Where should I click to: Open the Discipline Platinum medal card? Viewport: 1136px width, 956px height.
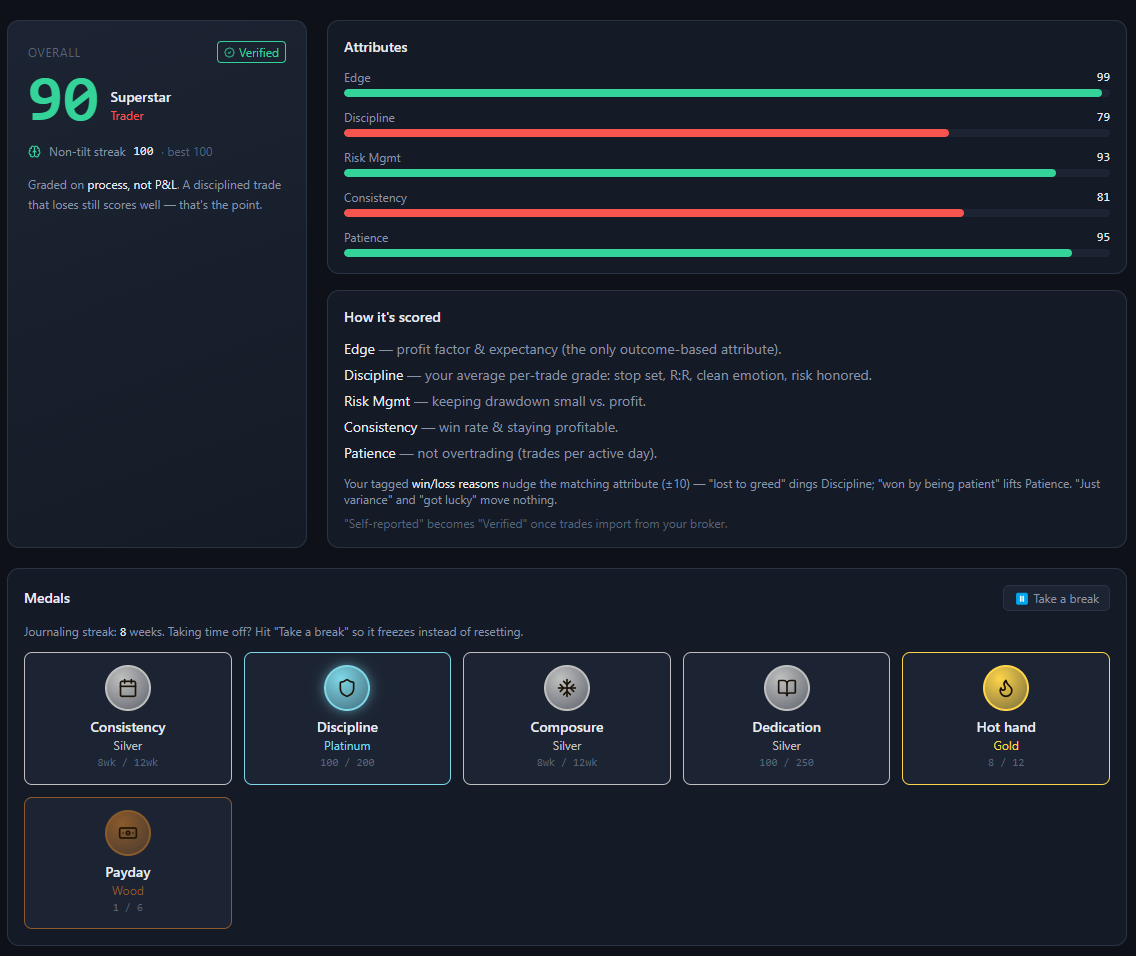(347, 718)
